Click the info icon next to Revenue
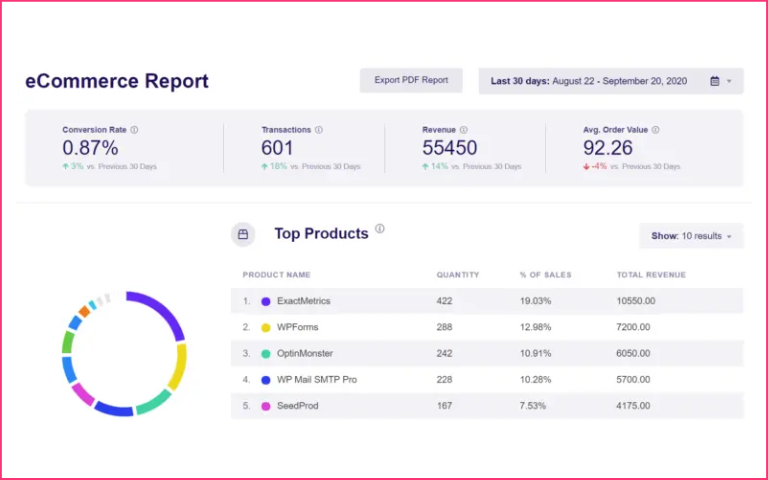Image resolution: width=768 pixels, height=480 pixels. (x=463, y=130)
